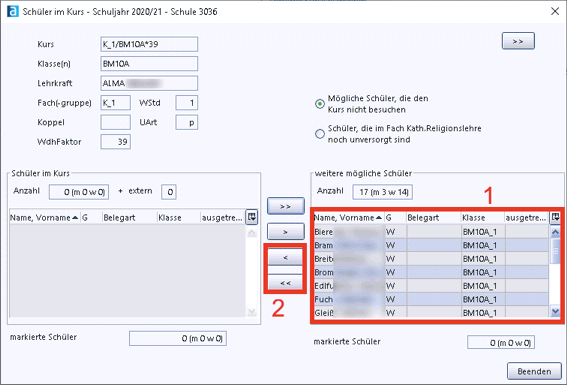Select radio 'Schüler, die im Fach Kath.Religionslehre noch unversorgt sind'
Image resolution: width=567 pixels, height=385 pixels.
click(x=320, y=134)
